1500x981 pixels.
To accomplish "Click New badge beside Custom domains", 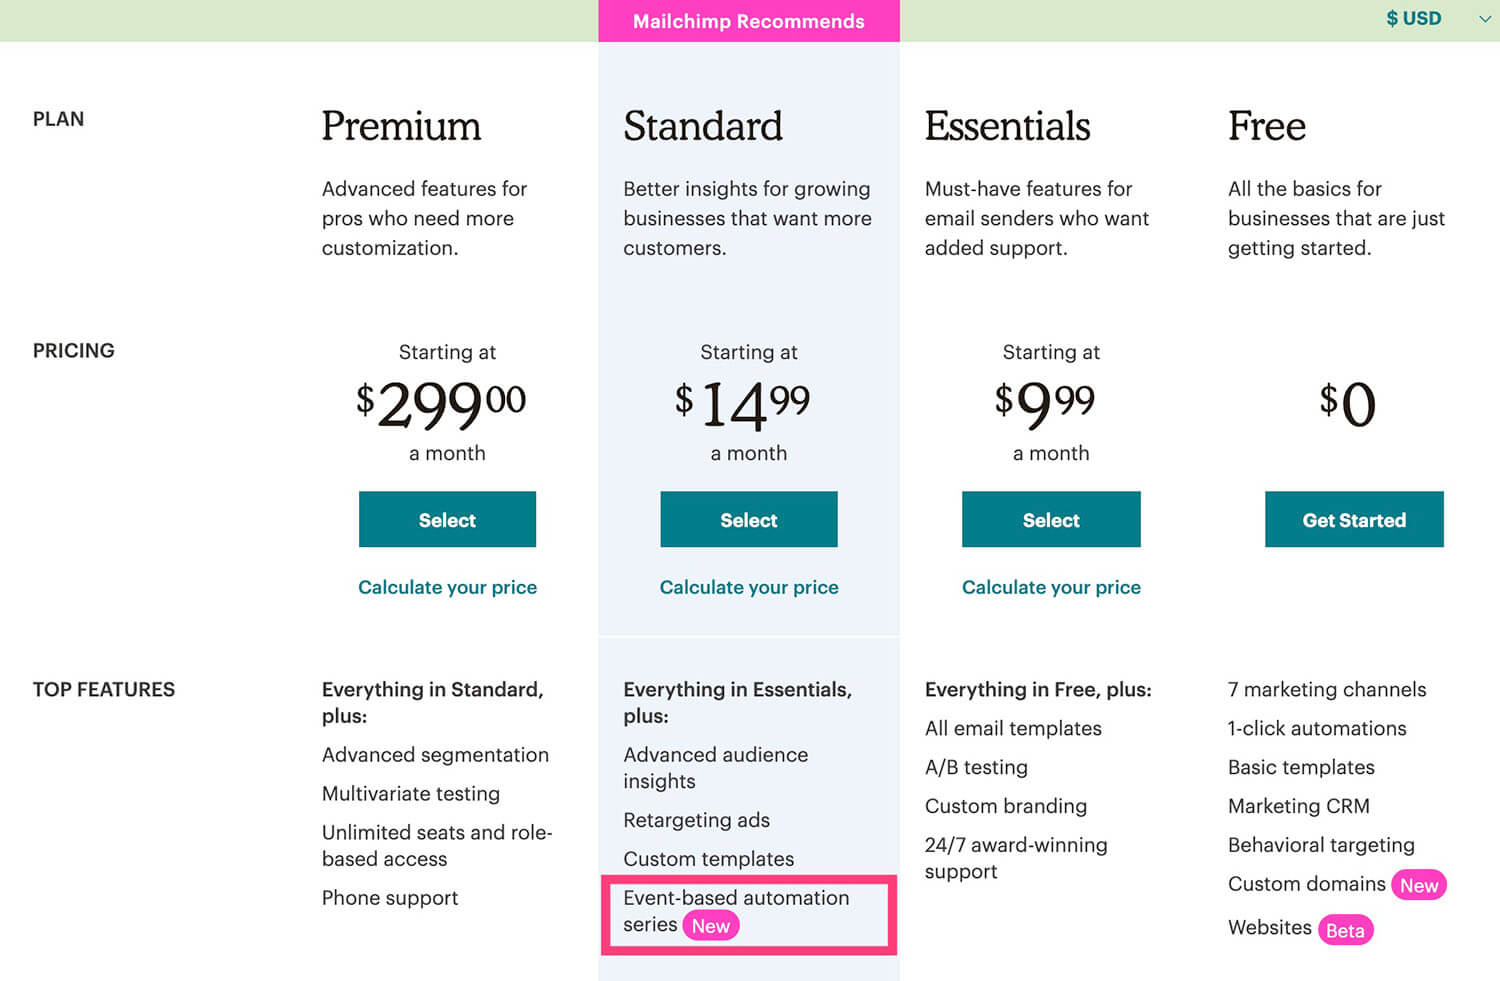I will [1419, 885].
